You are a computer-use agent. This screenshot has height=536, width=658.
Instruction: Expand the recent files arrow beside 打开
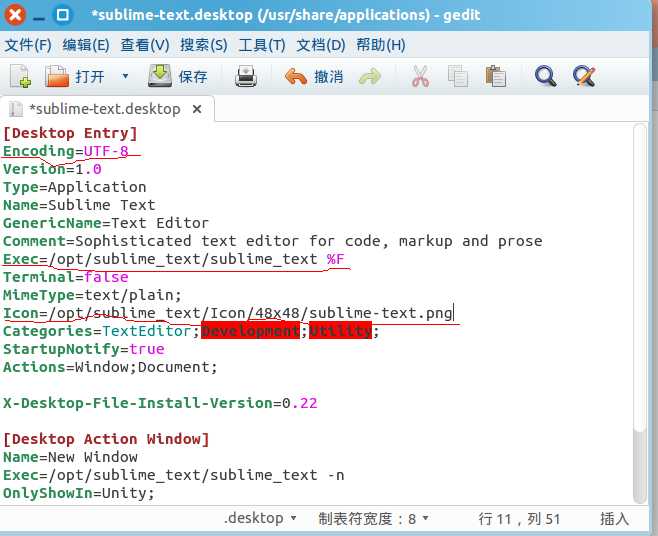[125, 76]
